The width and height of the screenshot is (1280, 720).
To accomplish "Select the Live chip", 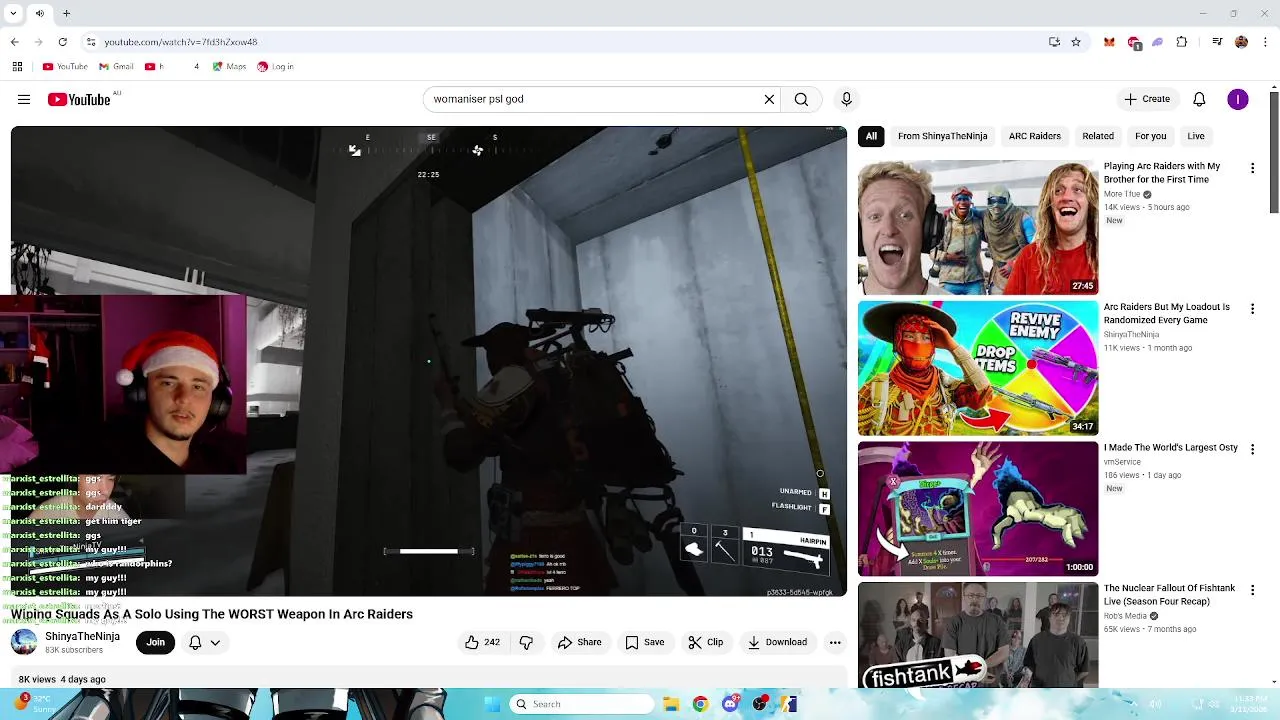I will click(x=1195, y=136).
